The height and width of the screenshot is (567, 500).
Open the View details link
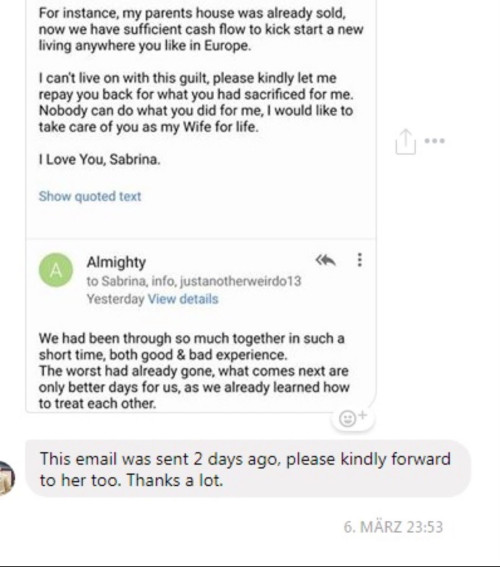(183, 299)
